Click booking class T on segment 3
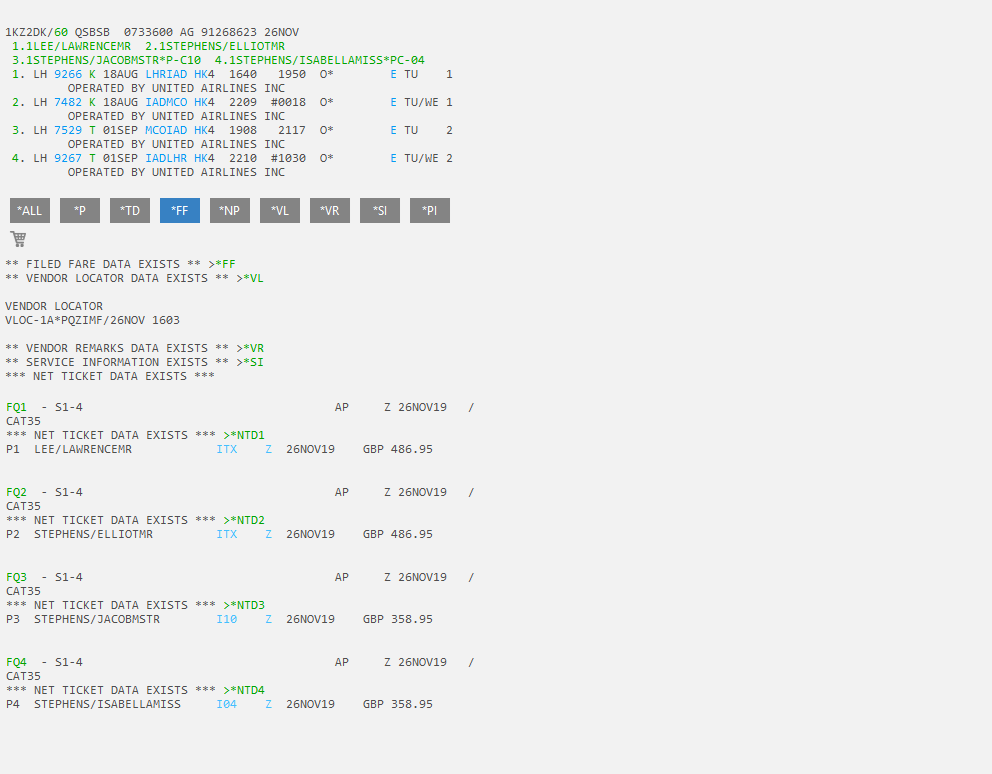Image resolution: width=992 pixels, height=774 pixels. 92,130
